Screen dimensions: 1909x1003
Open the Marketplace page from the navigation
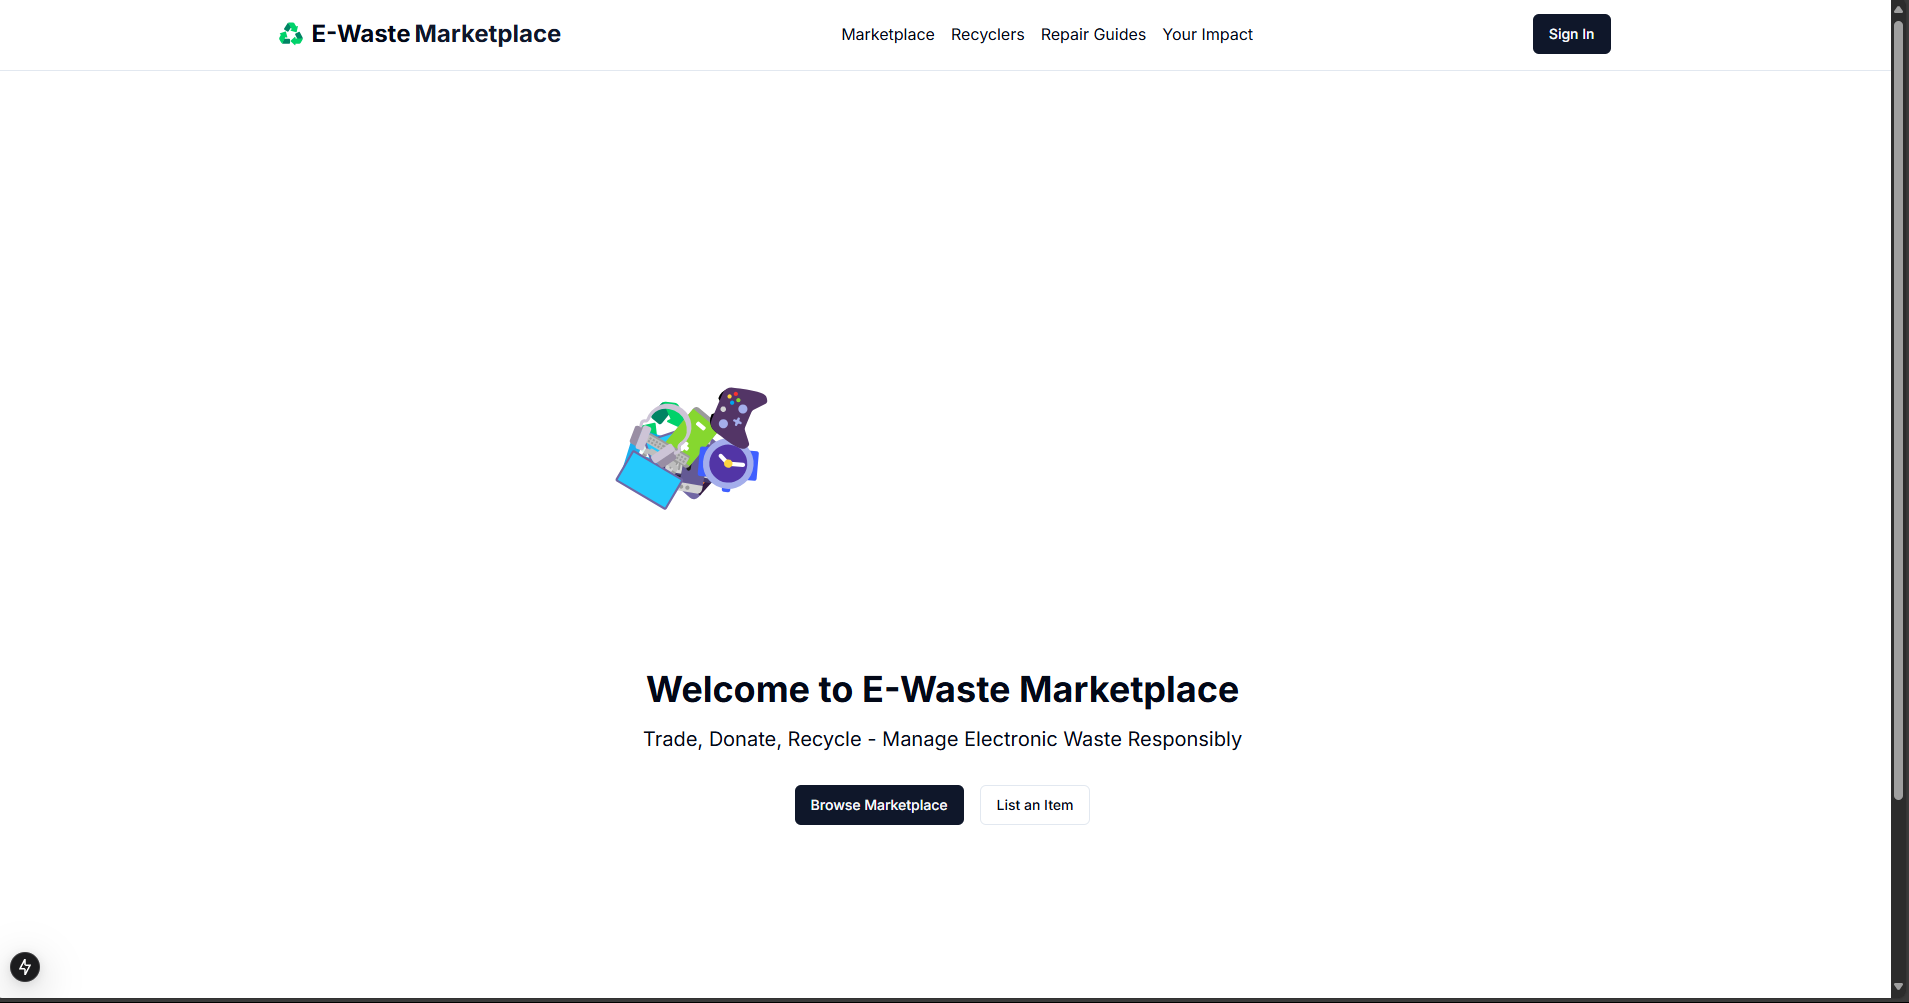(888, 34)
